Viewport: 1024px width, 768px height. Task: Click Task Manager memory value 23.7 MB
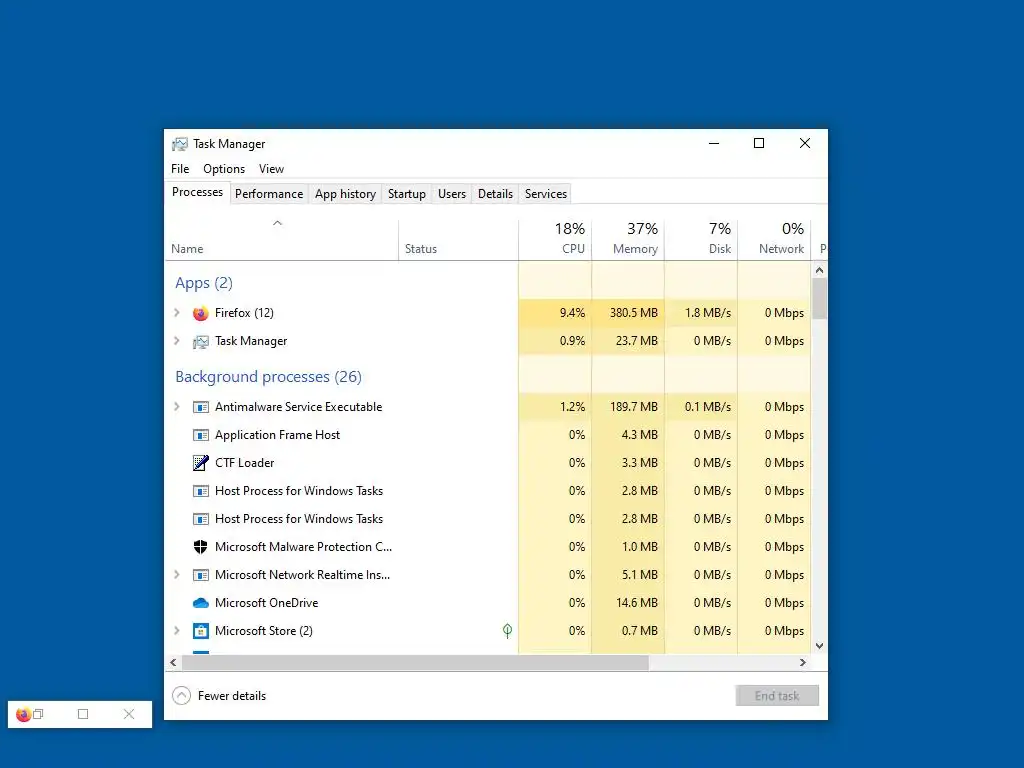pyautogui.click(x=637, y=341)
